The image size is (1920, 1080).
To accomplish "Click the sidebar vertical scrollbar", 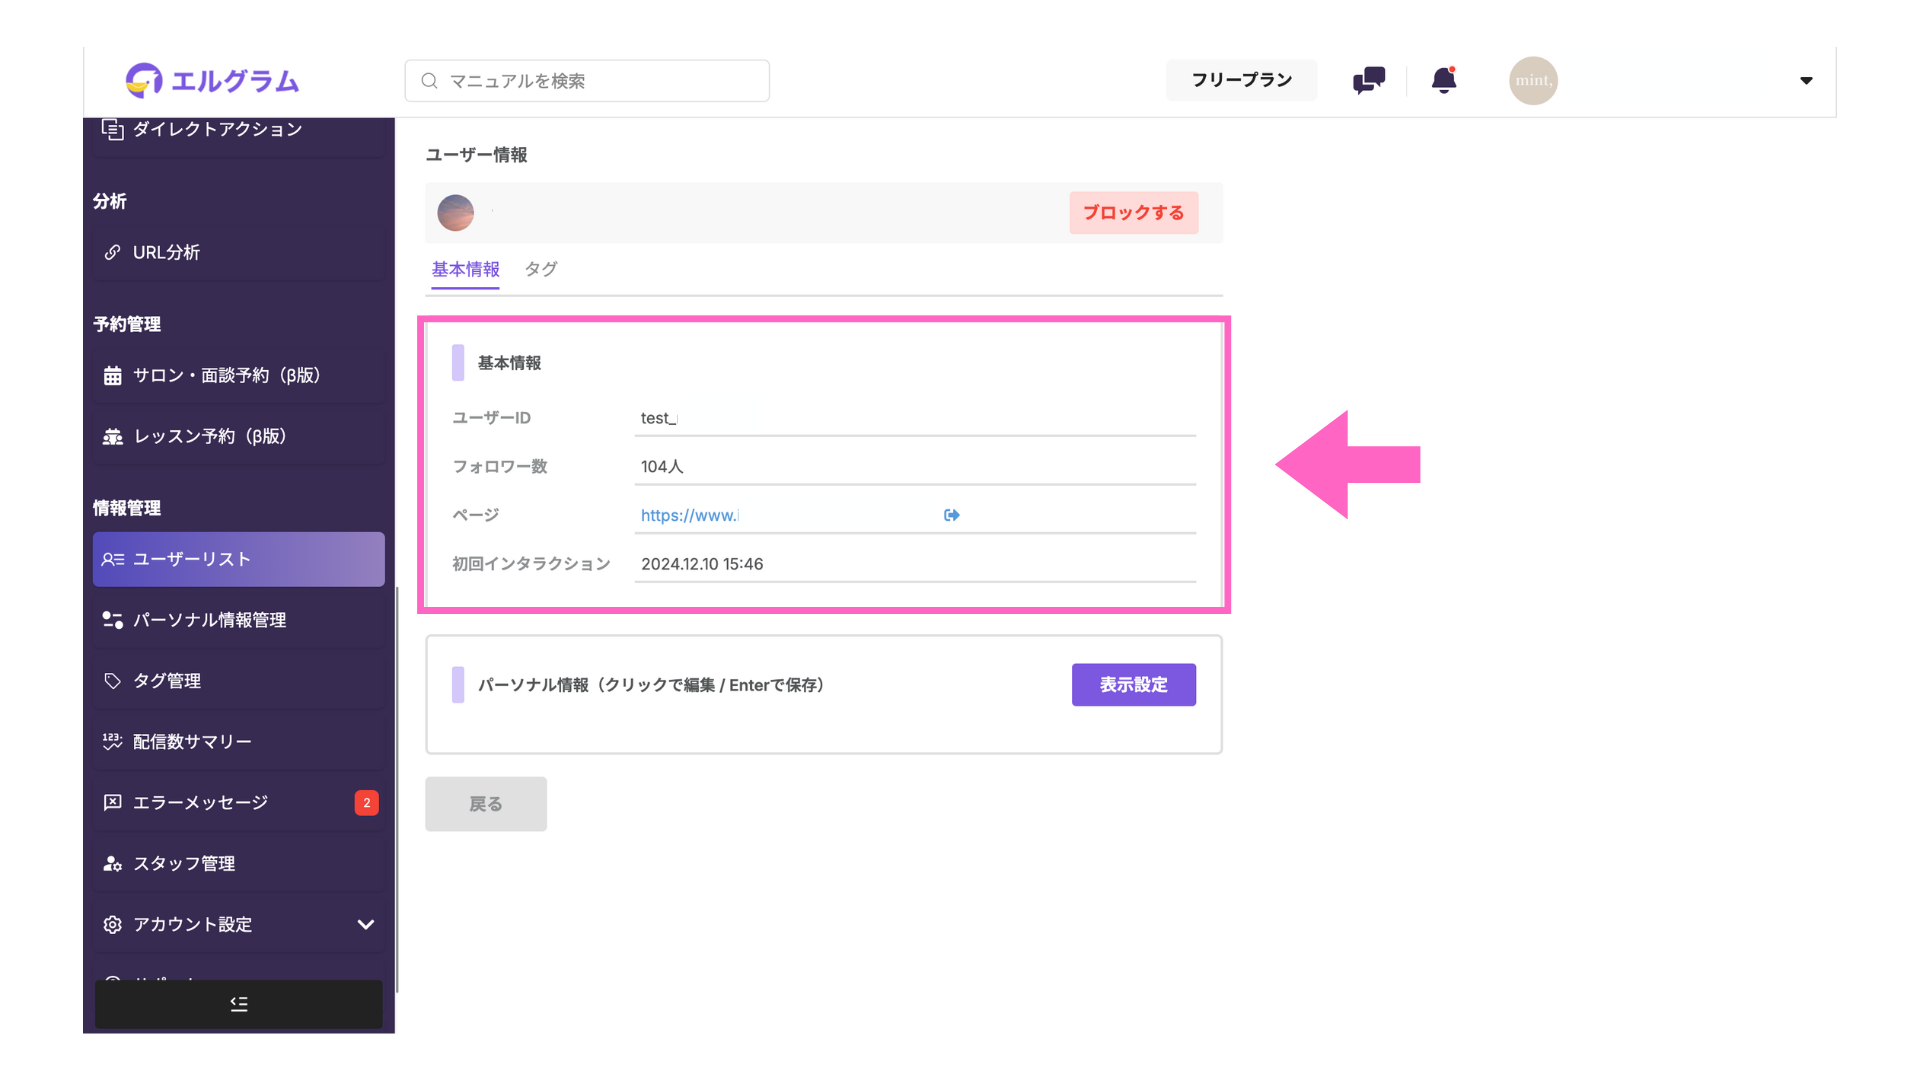I will point(397,789).
